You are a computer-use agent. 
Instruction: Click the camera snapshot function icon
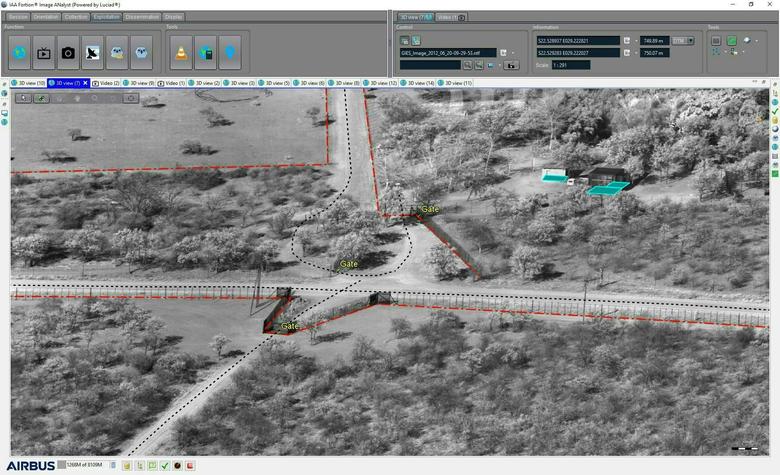coord(68,53)
